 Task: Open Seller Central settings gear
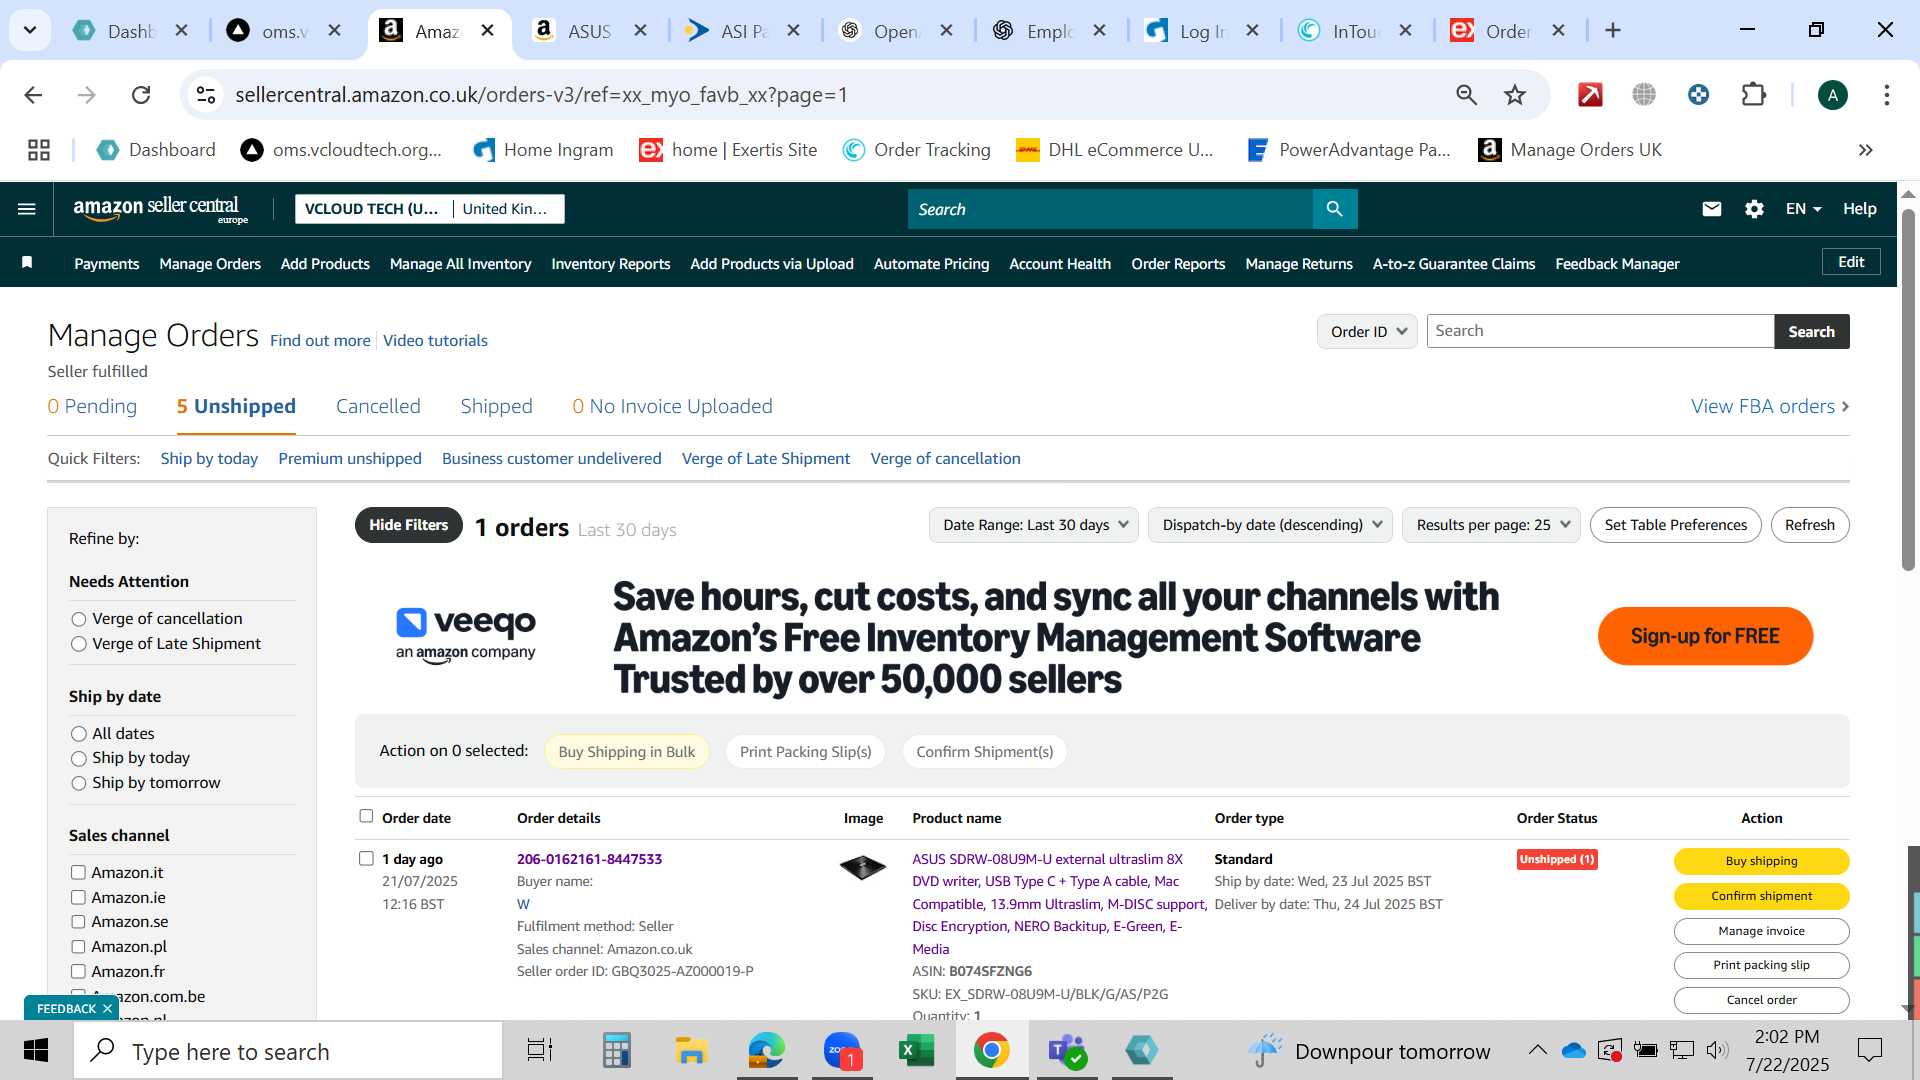[x=1754, y=209]
